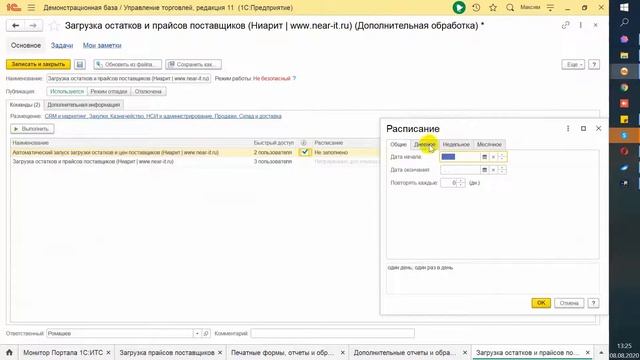Adjust the Повторять каждые spinner

click(461, 183)
